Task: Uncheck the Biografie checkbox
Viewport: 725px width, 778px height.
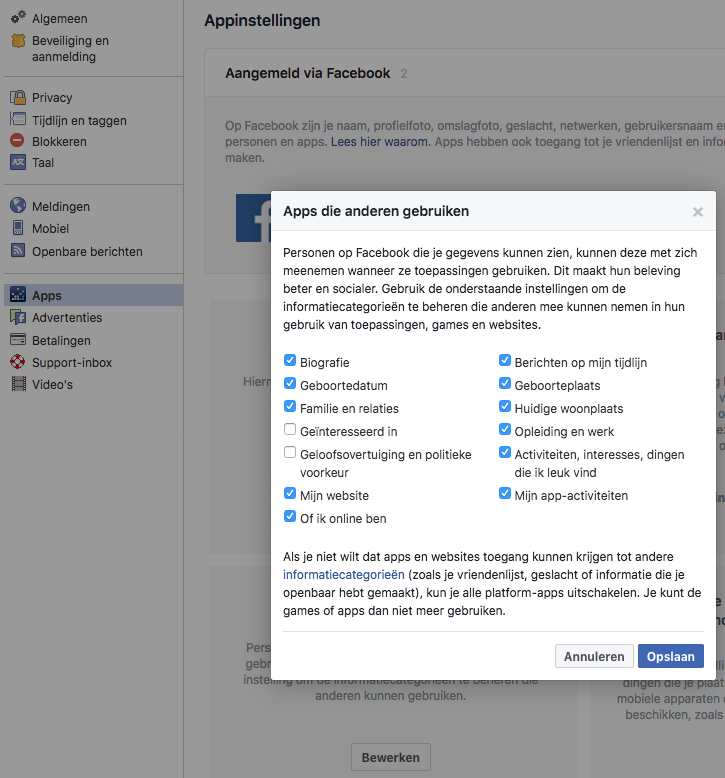Action: (x=290, y=362)
